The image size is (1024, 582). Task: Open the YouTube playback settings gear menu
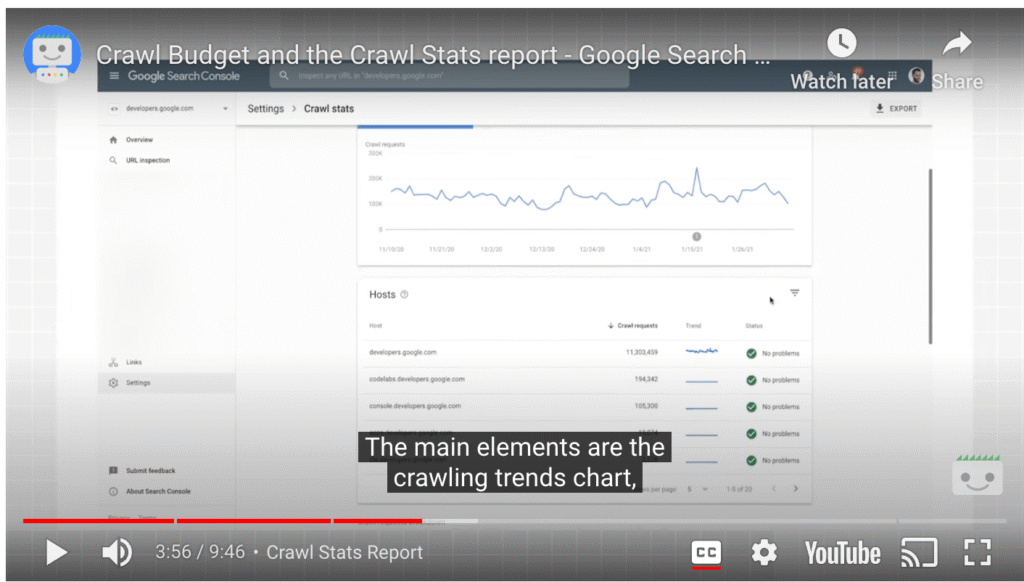coord(764,552)
